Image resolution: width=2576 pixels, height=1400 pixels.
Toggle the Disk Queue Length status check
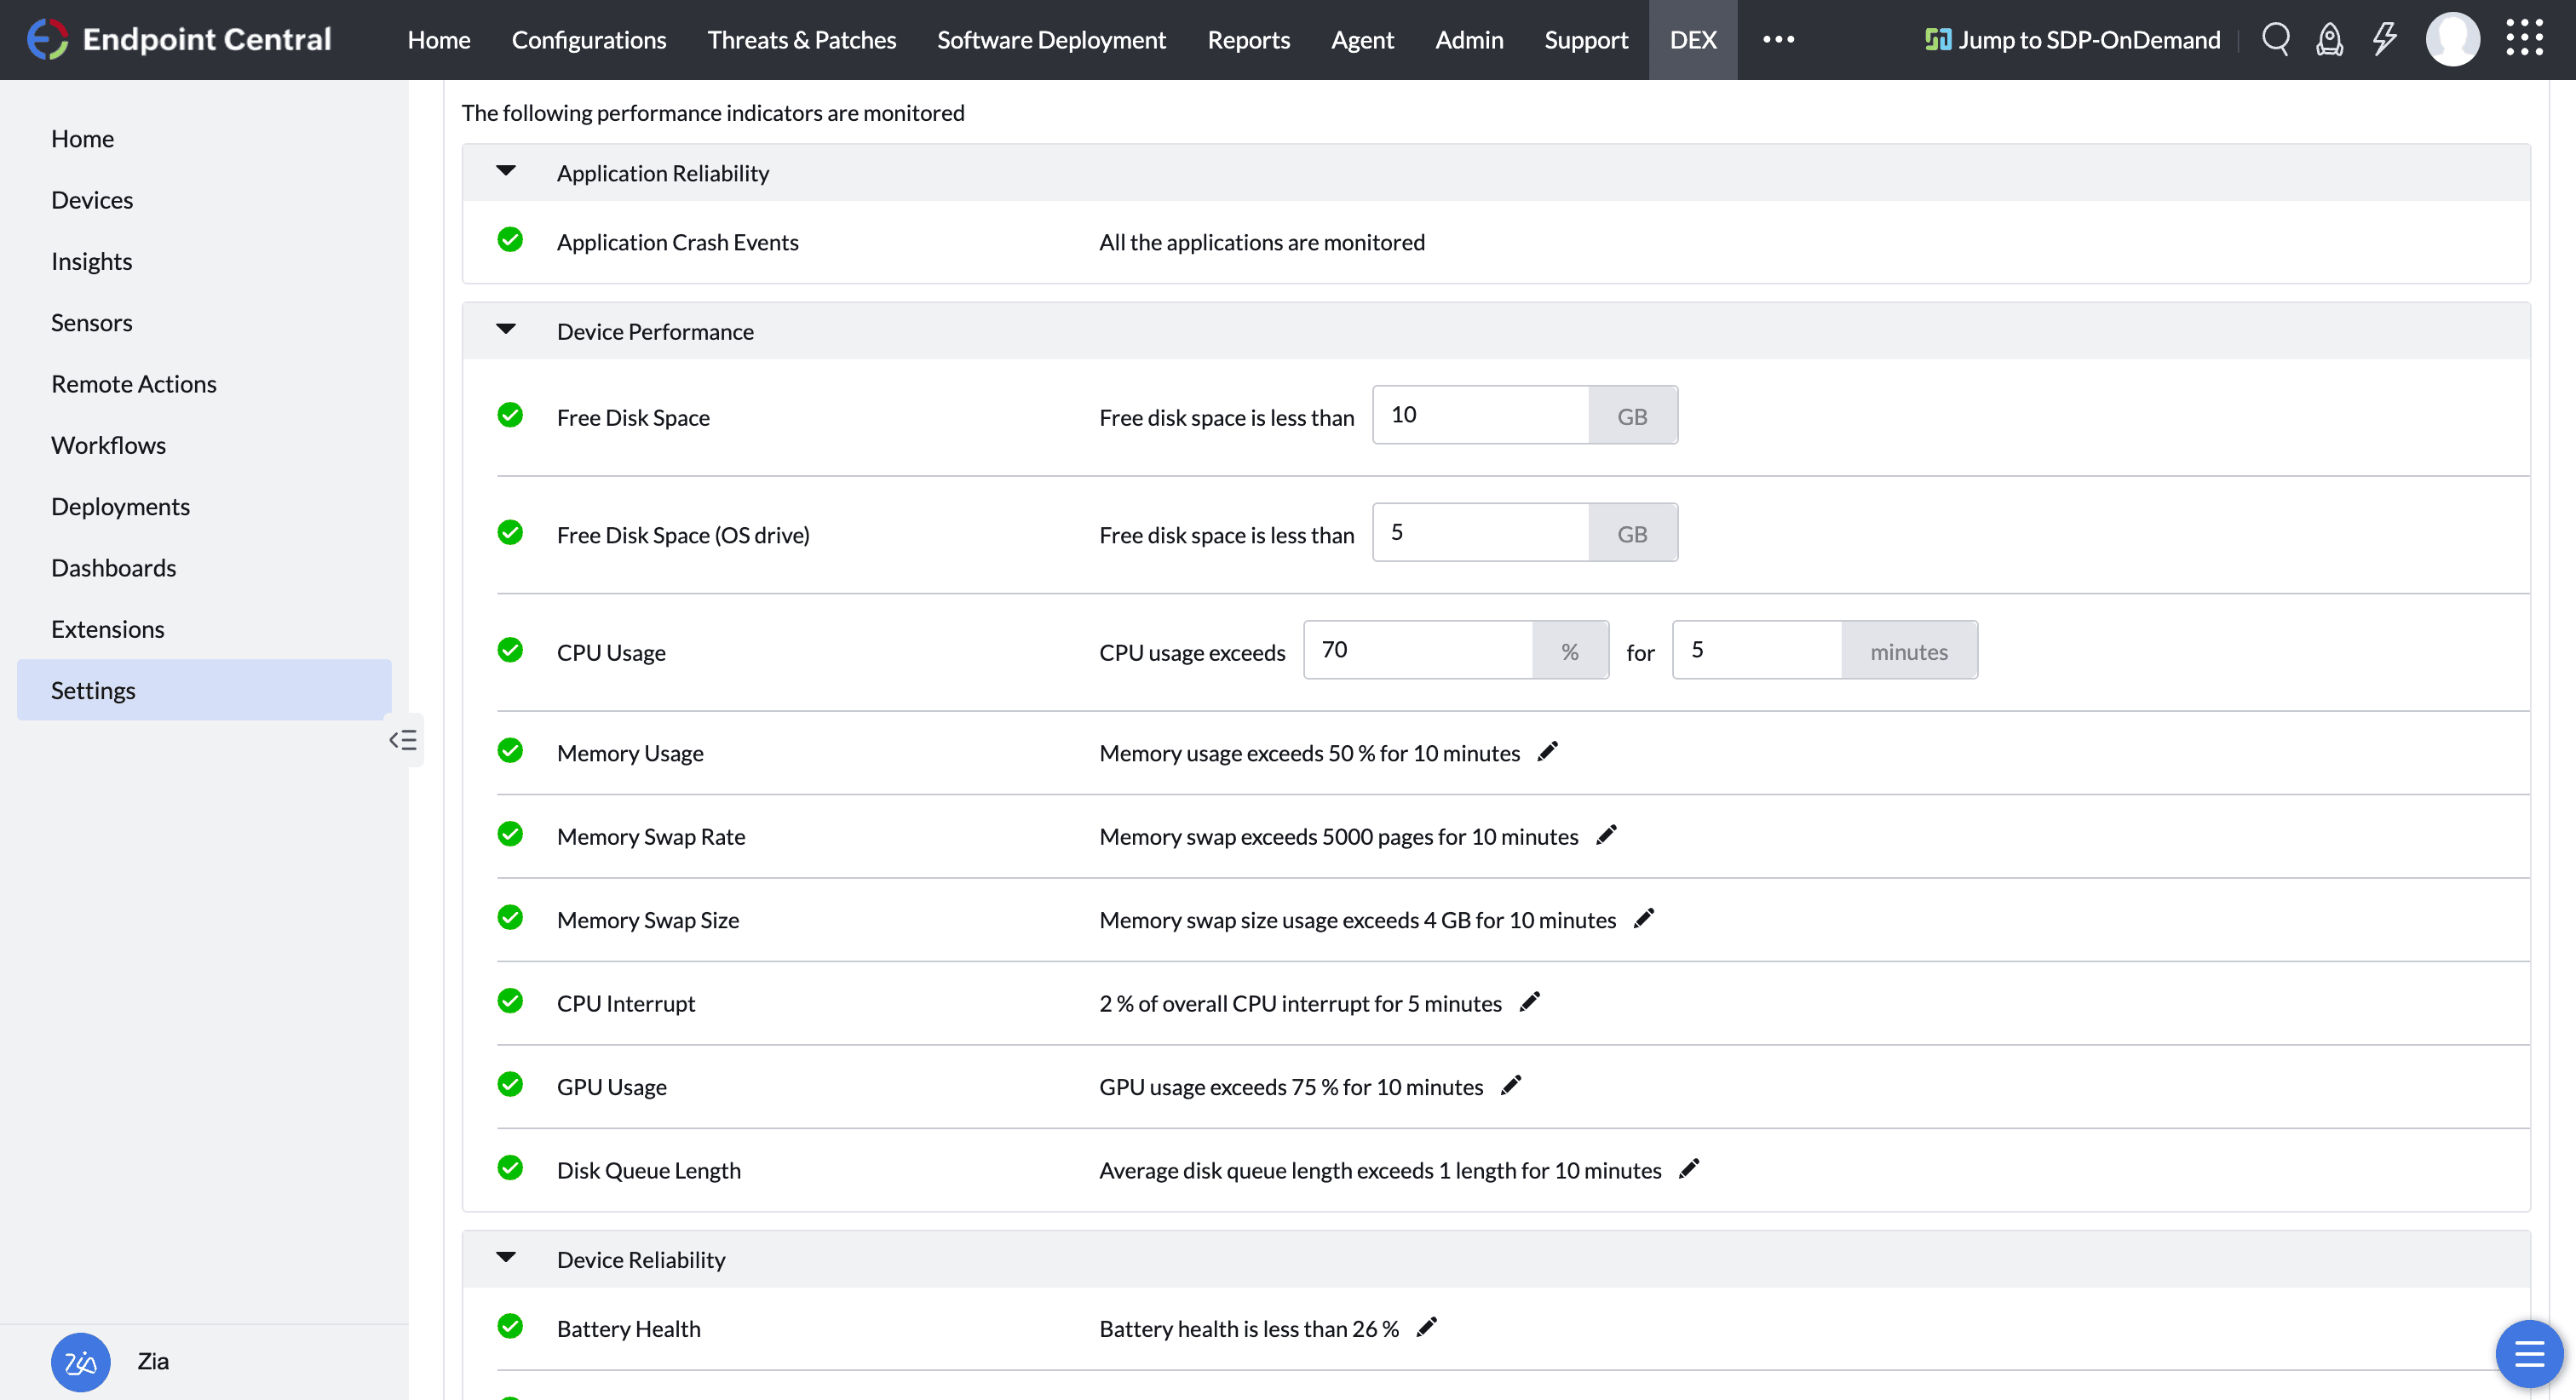[510, 1168]
